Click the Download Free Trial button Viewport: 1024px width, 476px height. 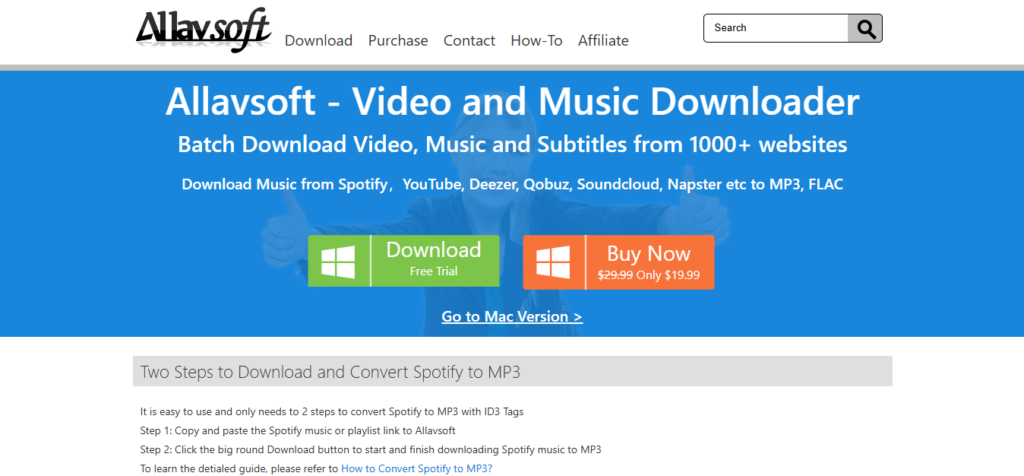coord(433,259)
